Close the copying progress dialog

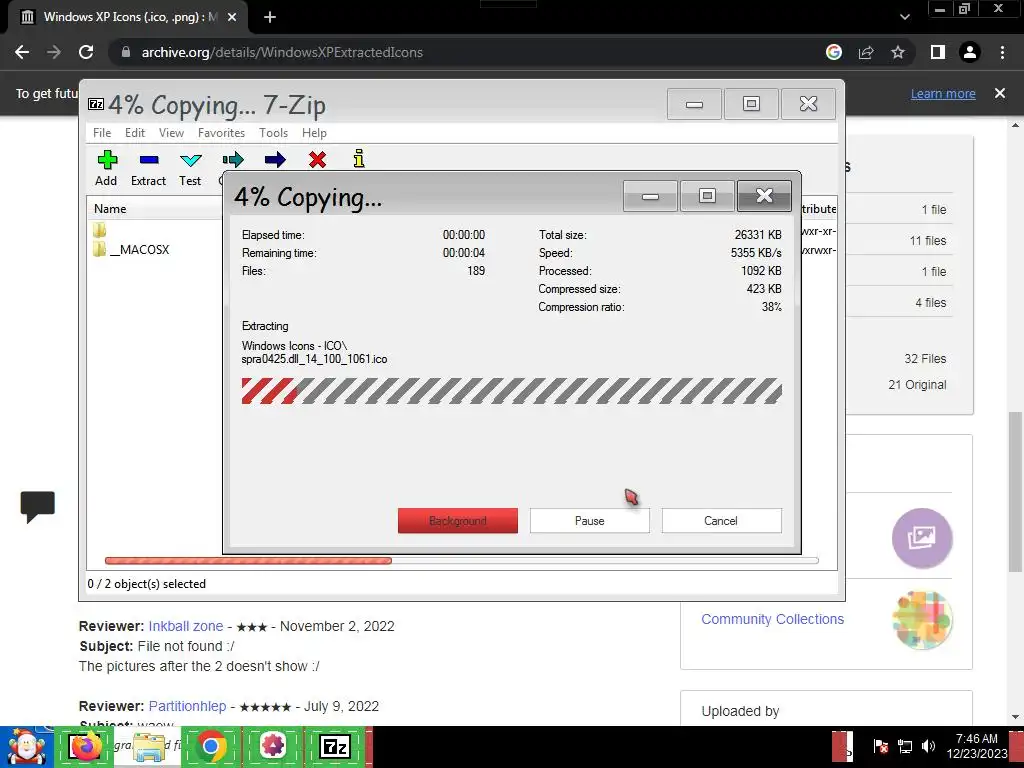tap(764, 196)
